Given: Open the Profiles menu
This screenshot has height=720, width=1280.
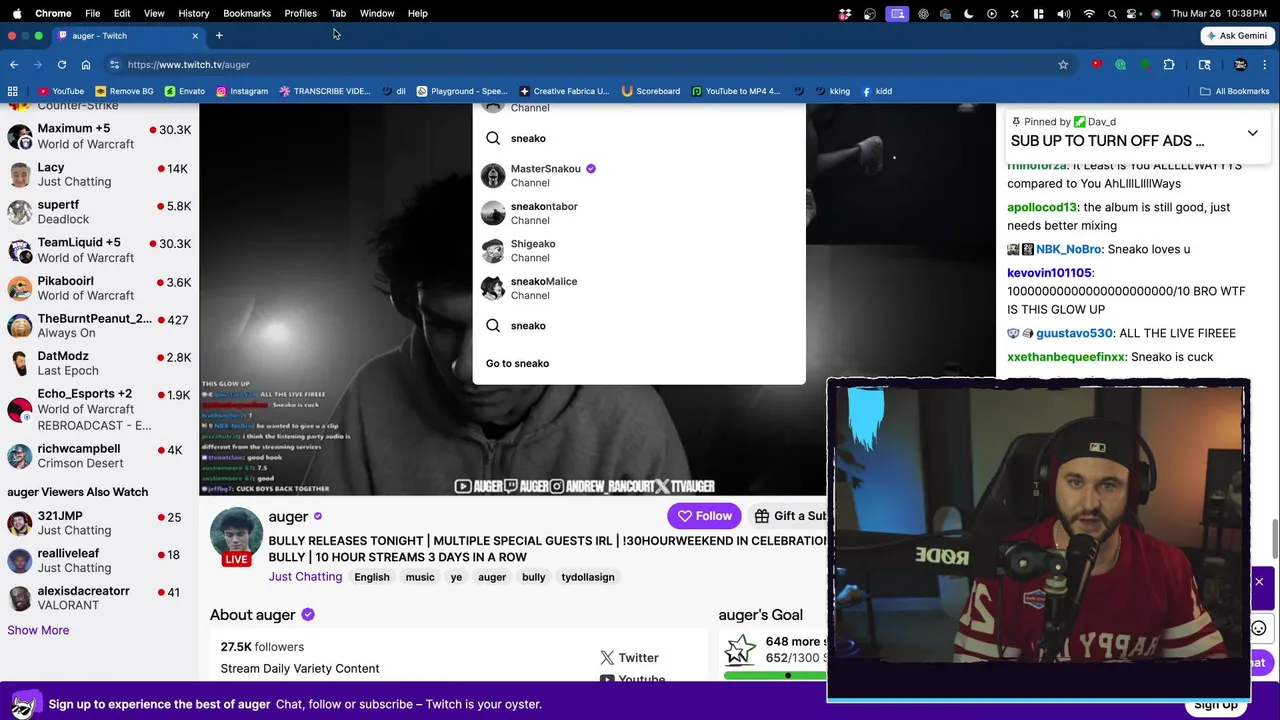Looking at the screenshot, I should (x=300, y=13).
